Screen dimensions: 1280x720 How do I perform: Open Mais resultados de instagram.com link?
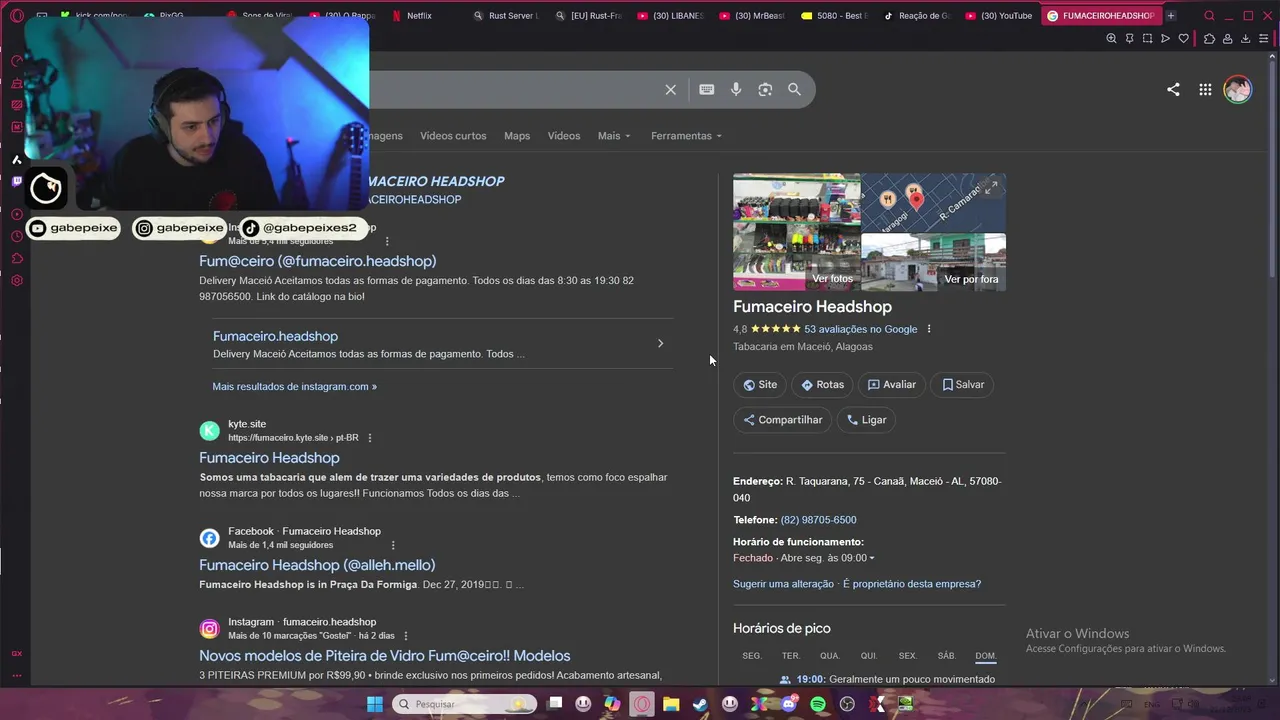(x=294, y=386)
